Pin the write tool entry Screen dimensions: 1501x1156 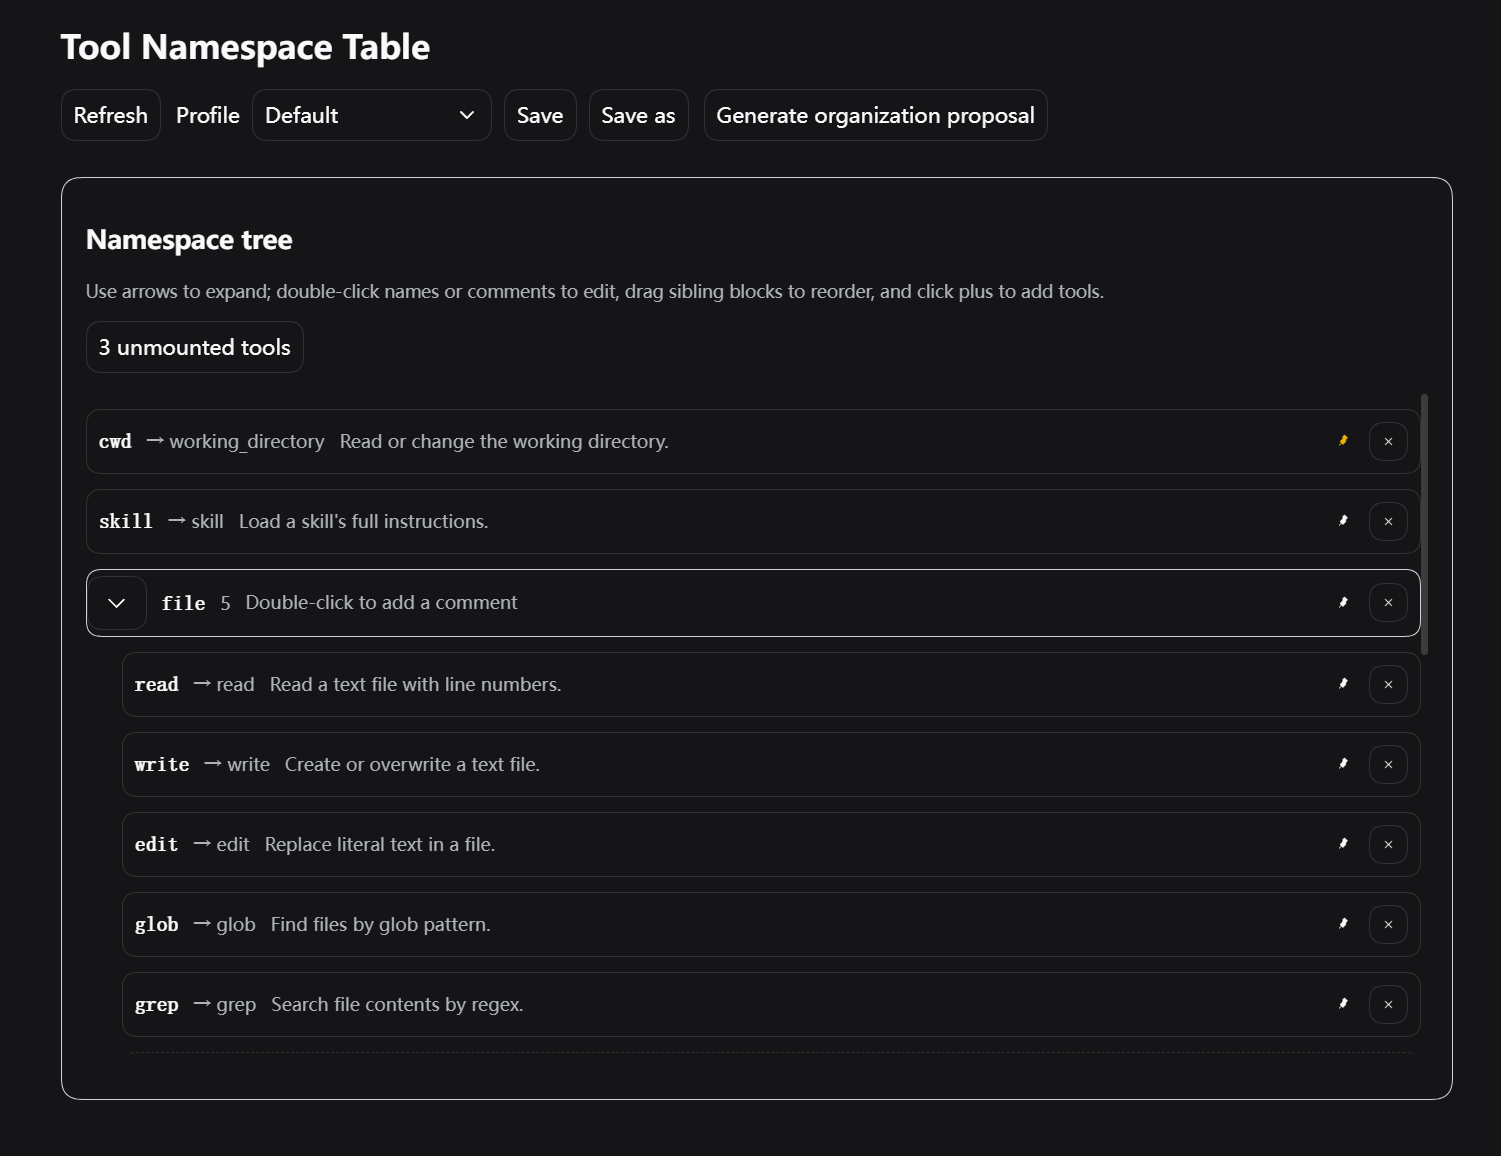1343,764
